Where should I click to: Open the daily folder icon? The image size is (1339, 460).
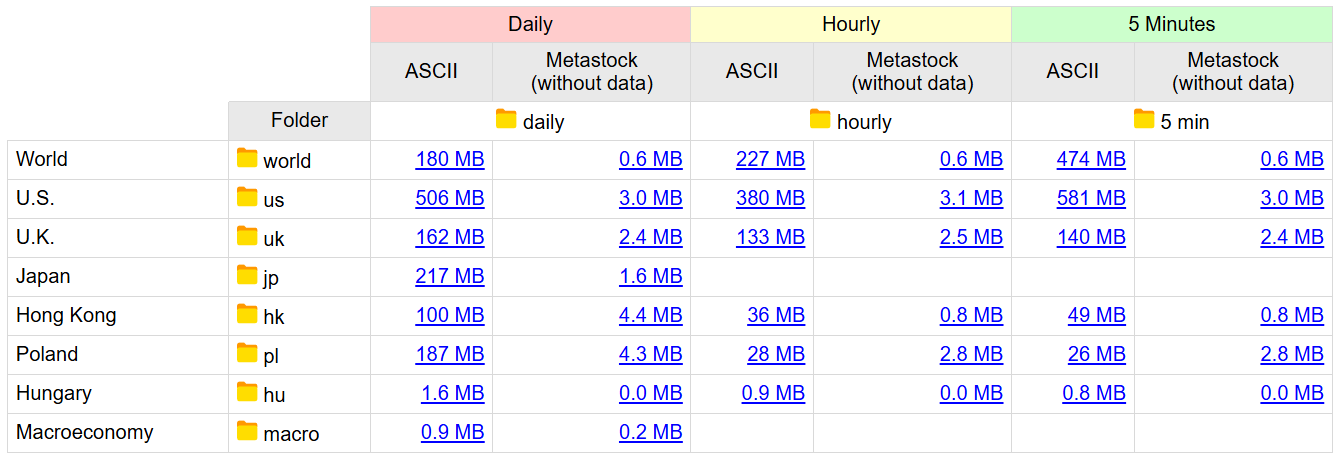click(x=507, y=120)
